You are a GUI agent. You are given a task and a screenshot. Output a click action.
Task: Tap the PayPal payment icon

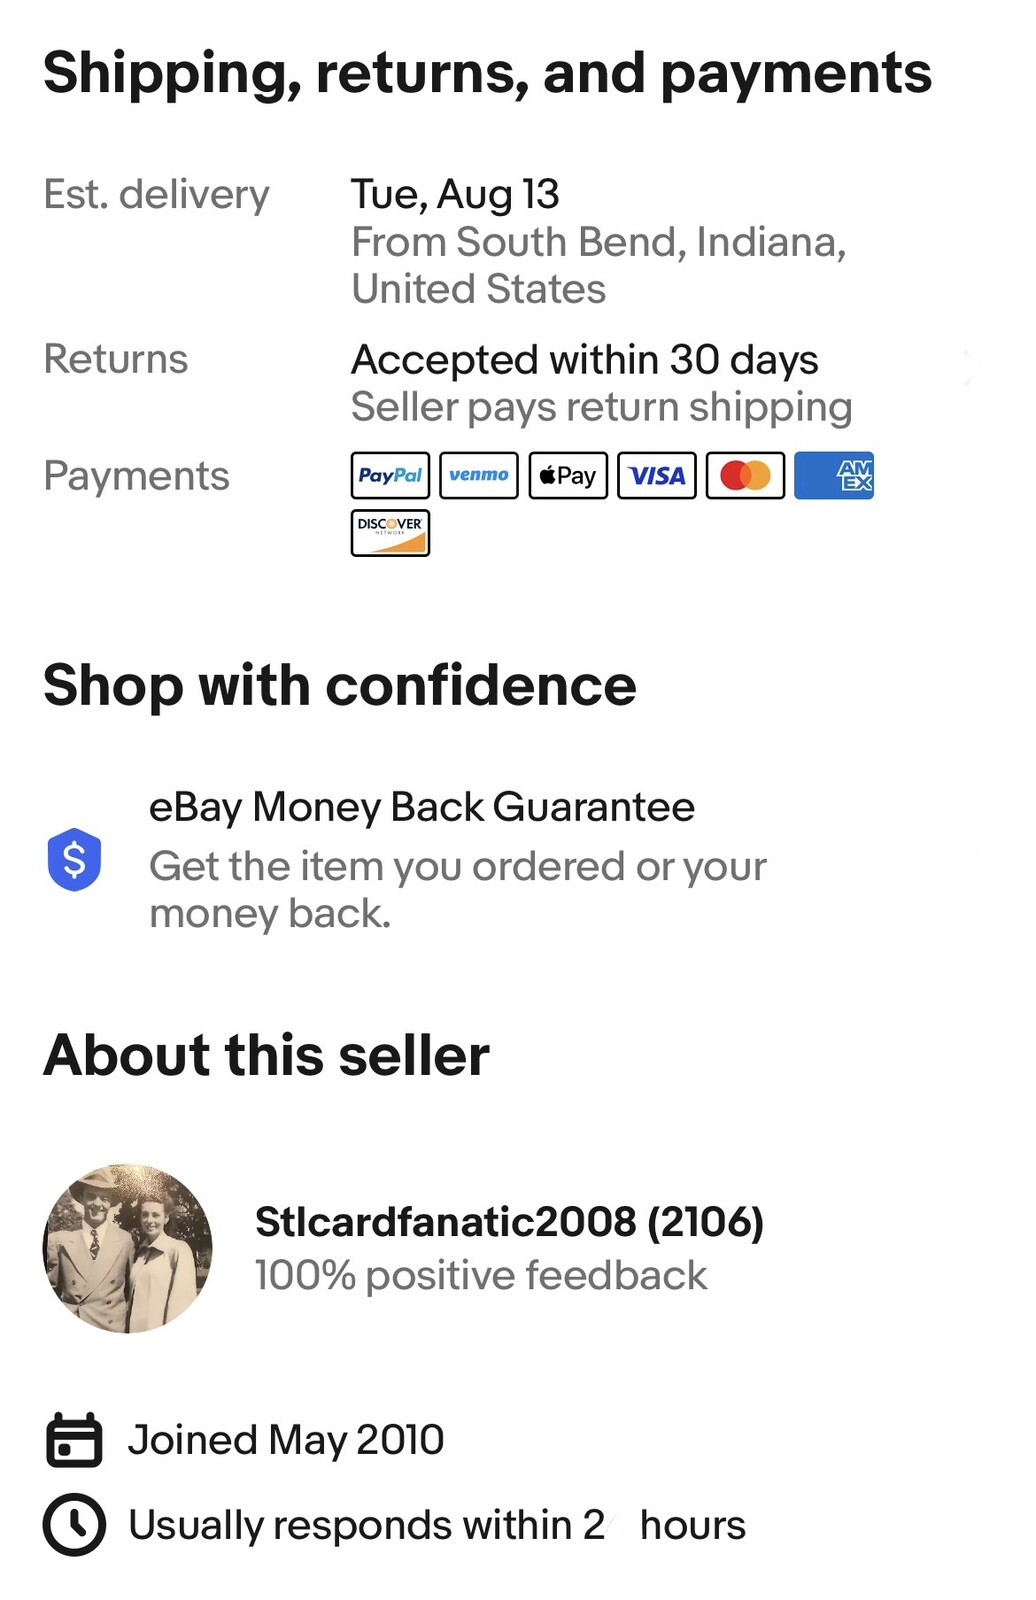[x=390, y=476]
